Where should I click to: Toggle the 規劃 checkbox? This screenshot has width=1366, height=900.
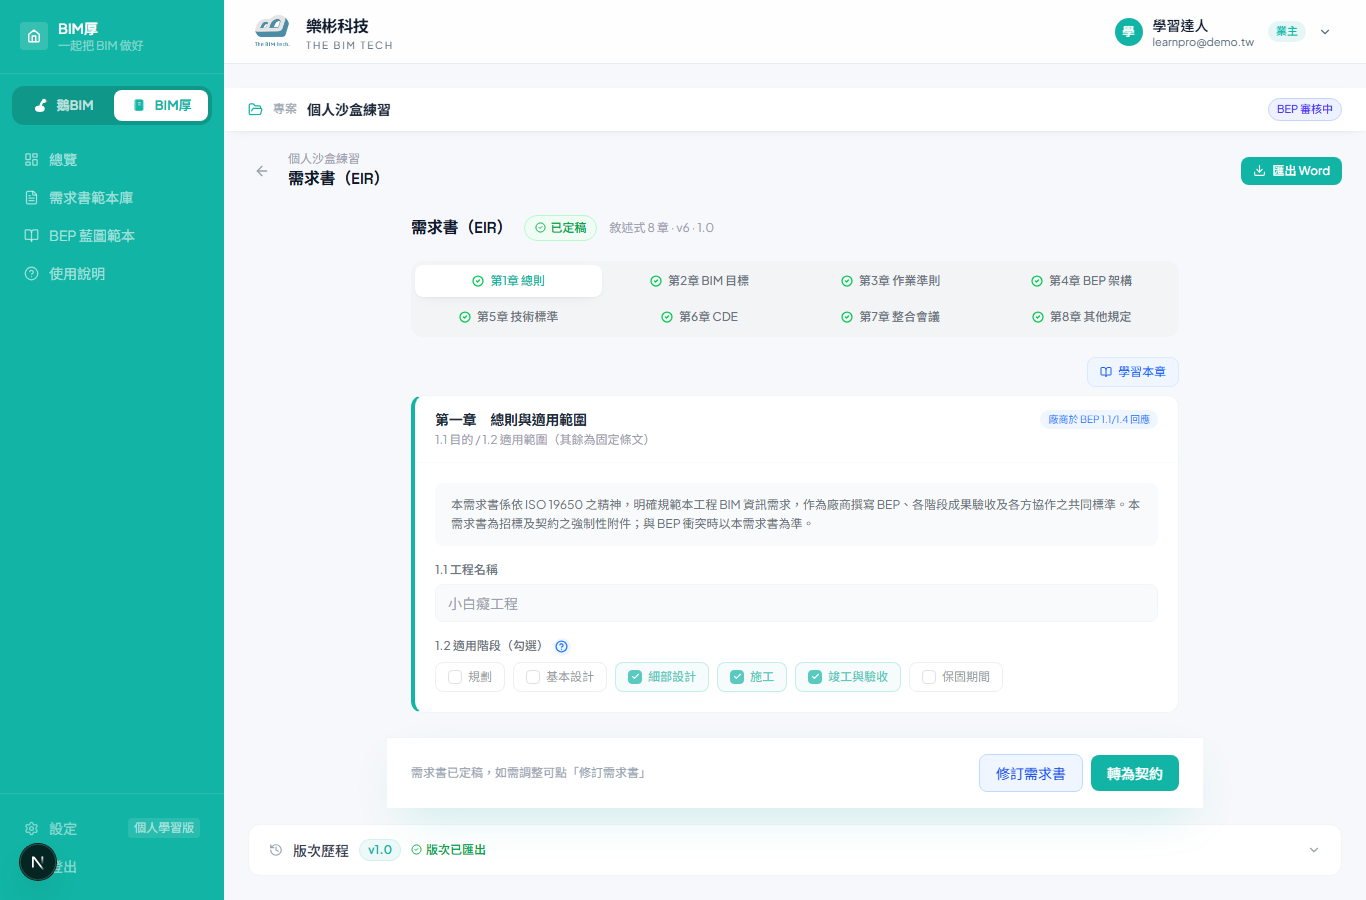point(455,677)
